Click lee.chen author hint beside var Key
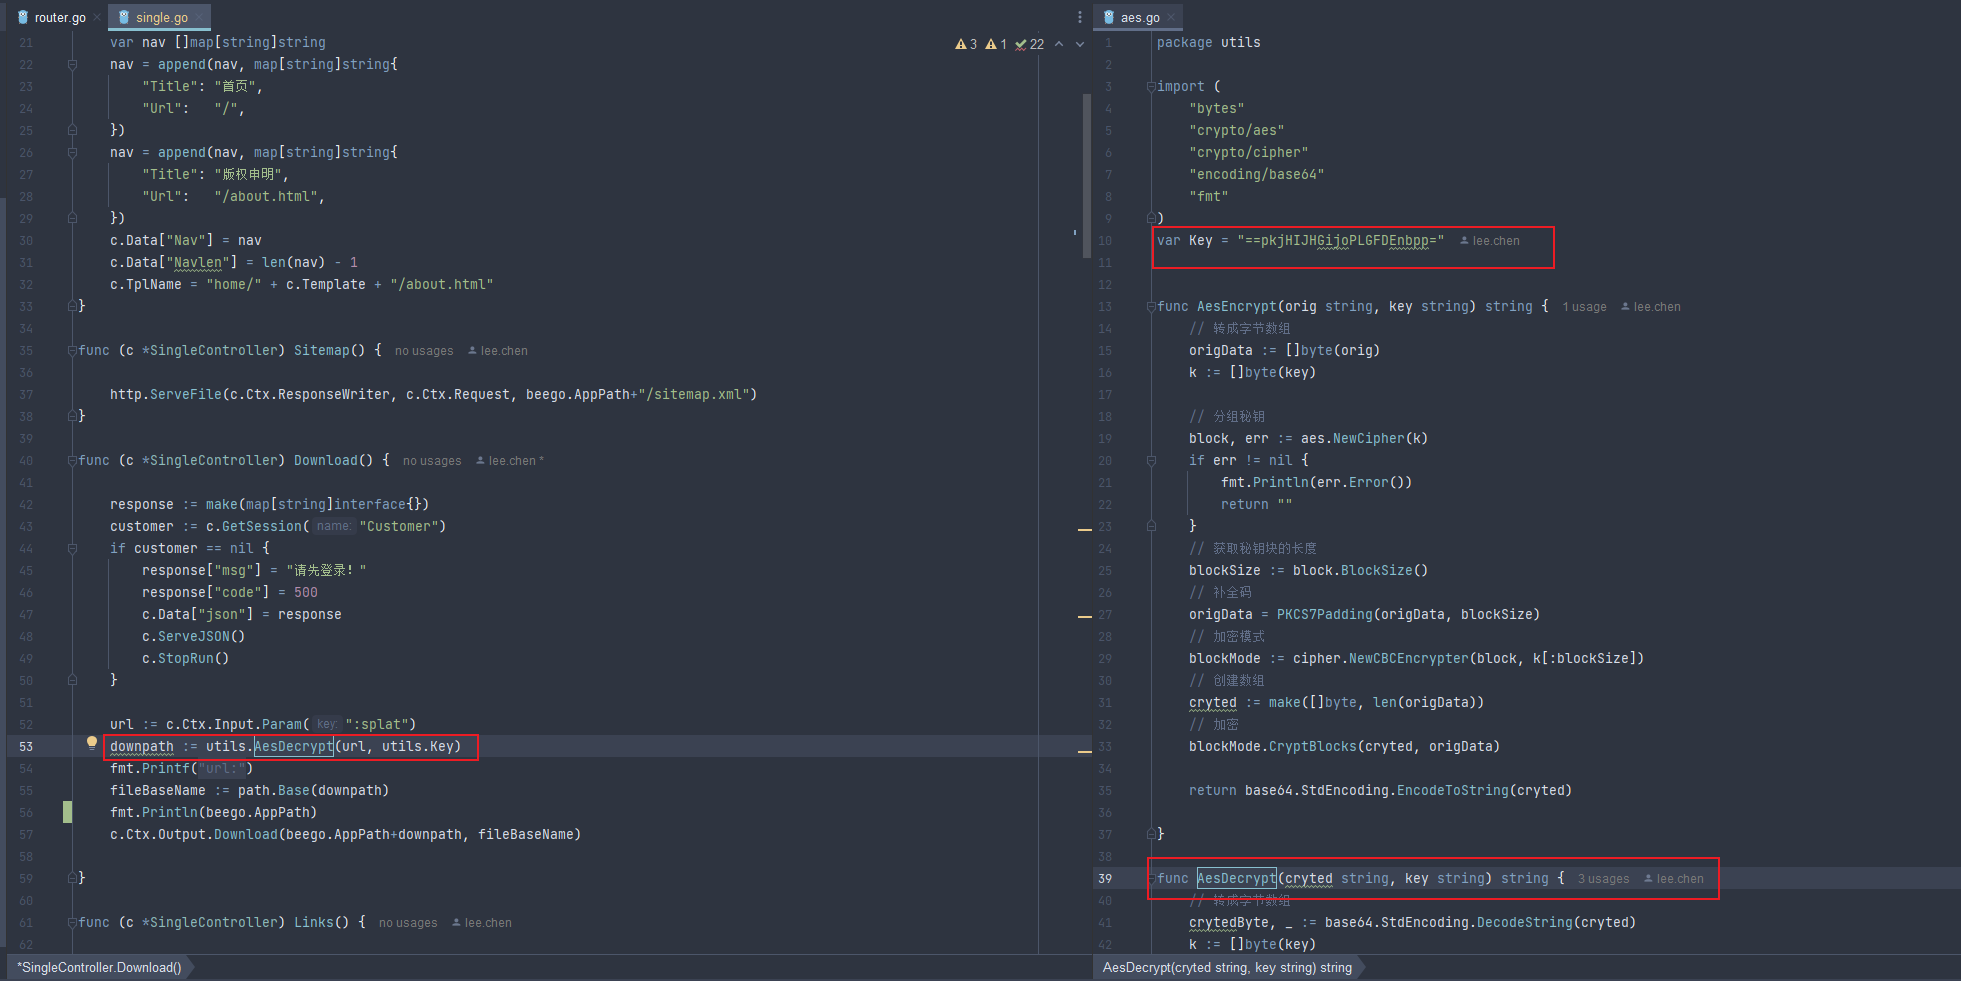 [x=1489, y=241]
